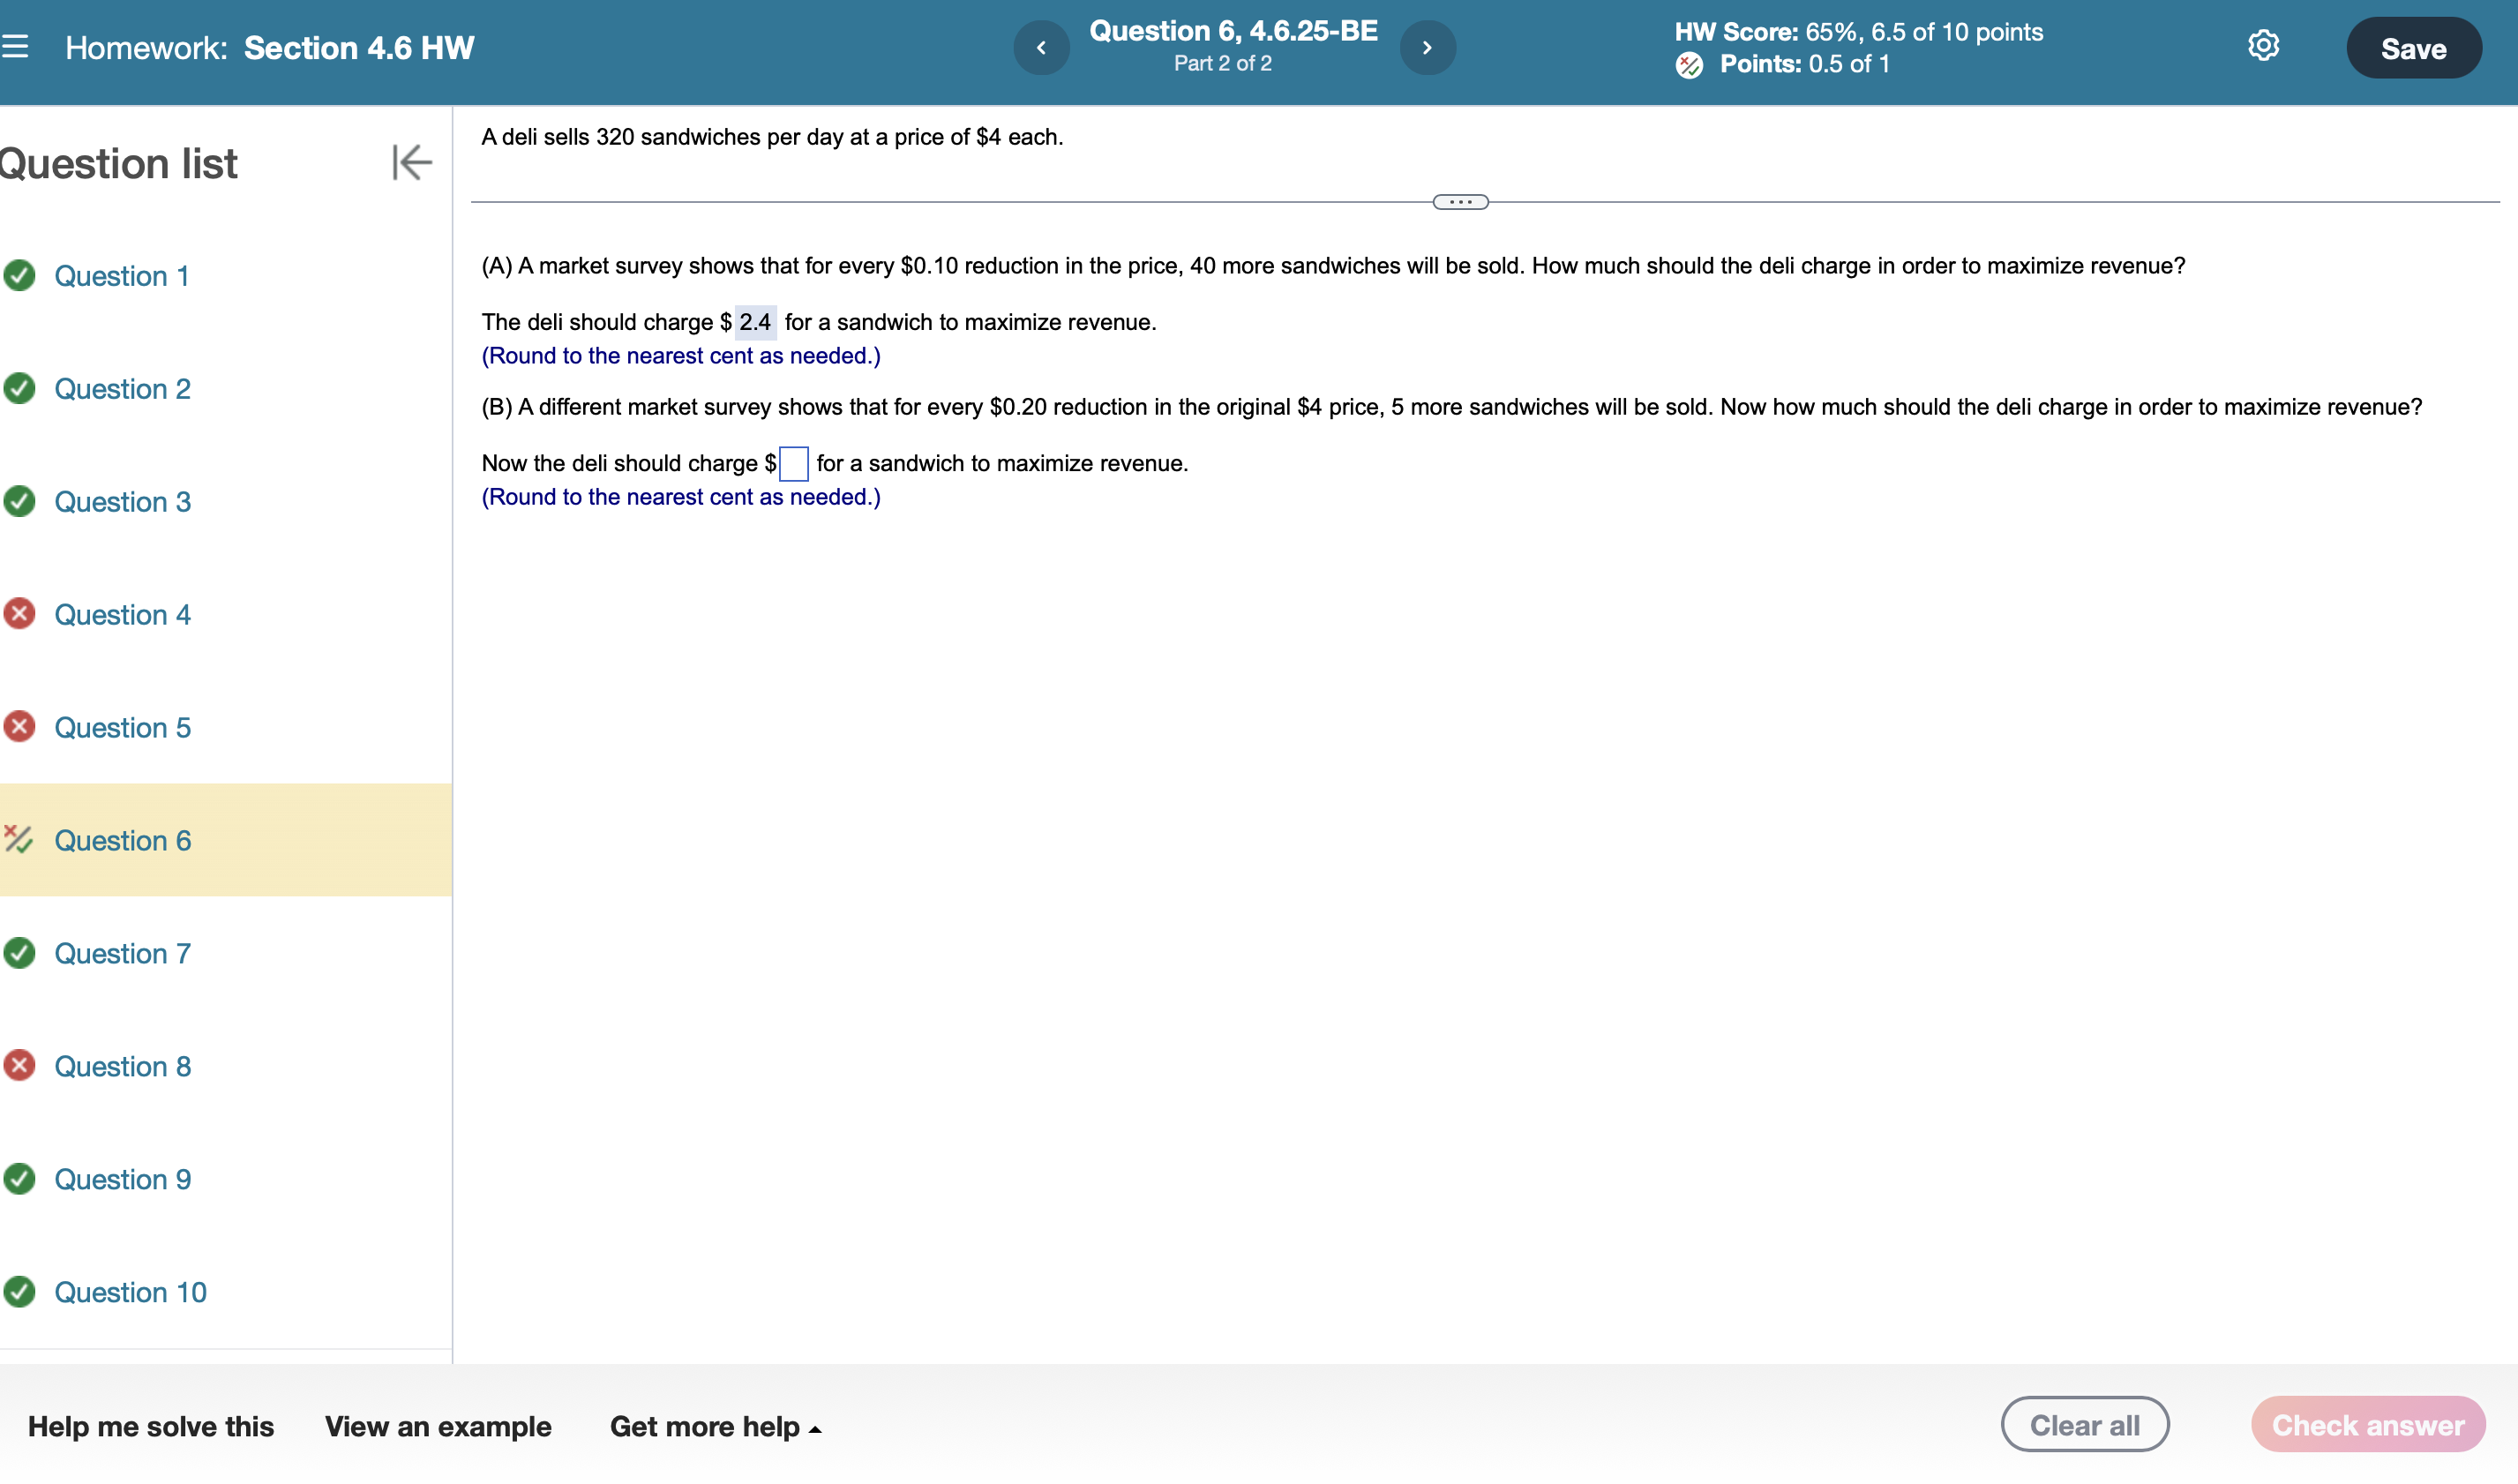Expand the Get more help menu
This screenshot has width=2518, height=1484.
(715, 1426)
